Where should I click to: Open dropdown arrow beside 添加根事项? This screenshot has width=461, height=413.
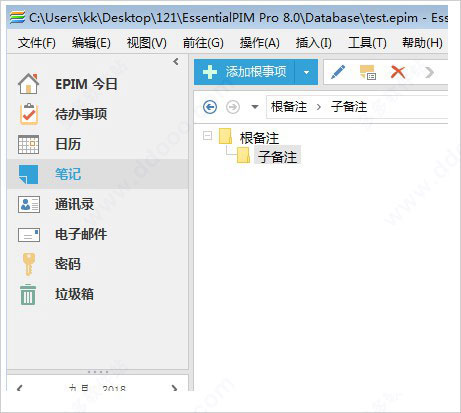306,72
